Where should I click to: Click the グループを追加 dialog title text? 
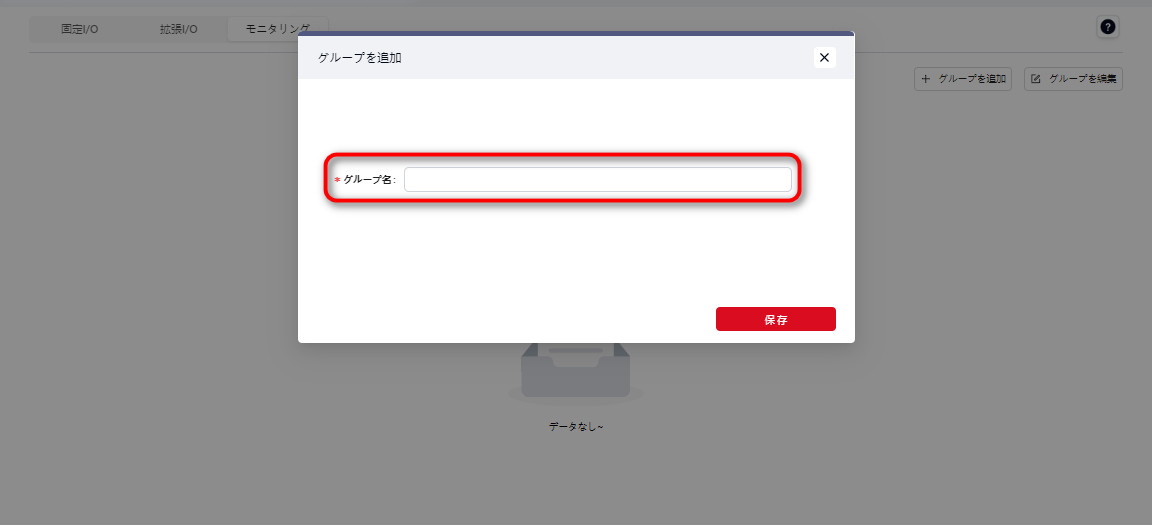(x=359, y=58)
